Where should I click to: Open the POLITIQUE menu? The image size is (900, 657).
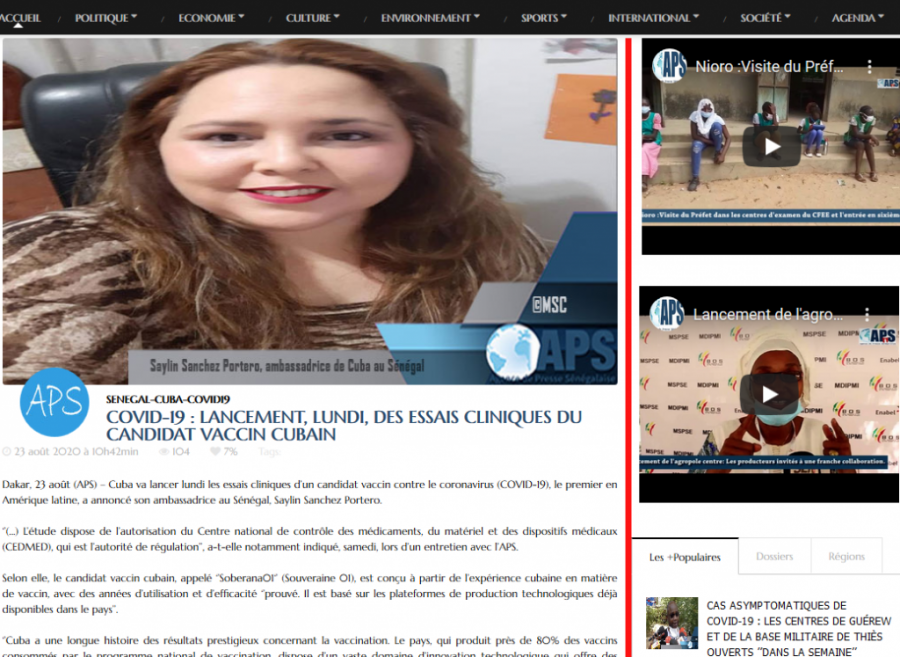pyautogui.click(x=106, y=18)
